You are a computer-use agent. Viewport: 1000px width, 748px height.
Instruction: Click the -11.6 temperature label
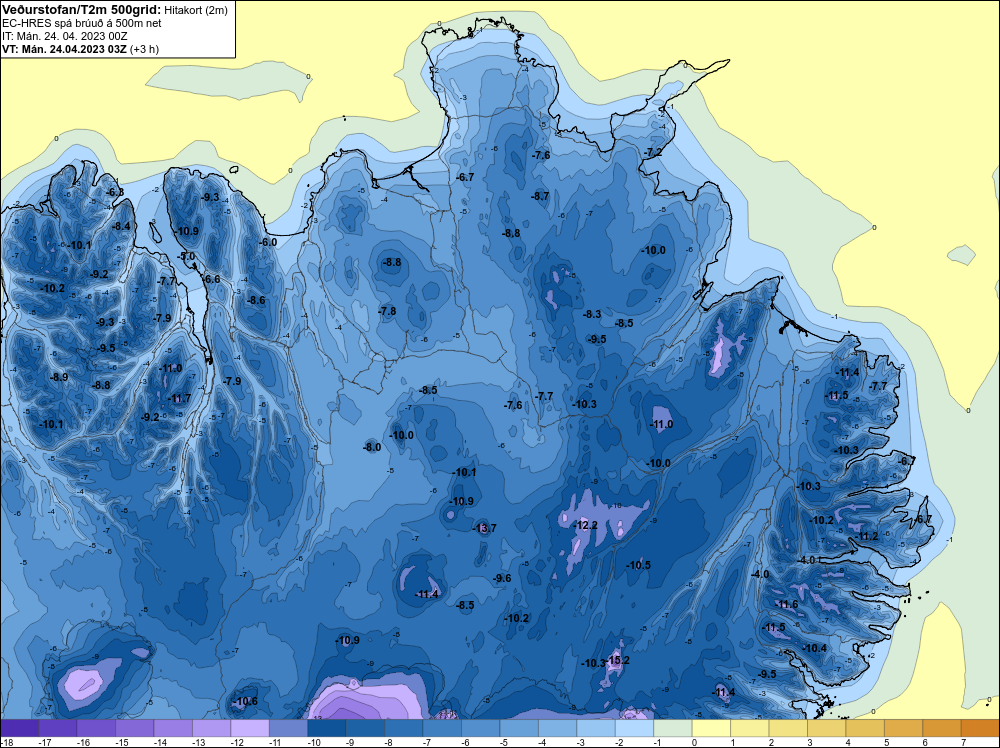(786, 605)
